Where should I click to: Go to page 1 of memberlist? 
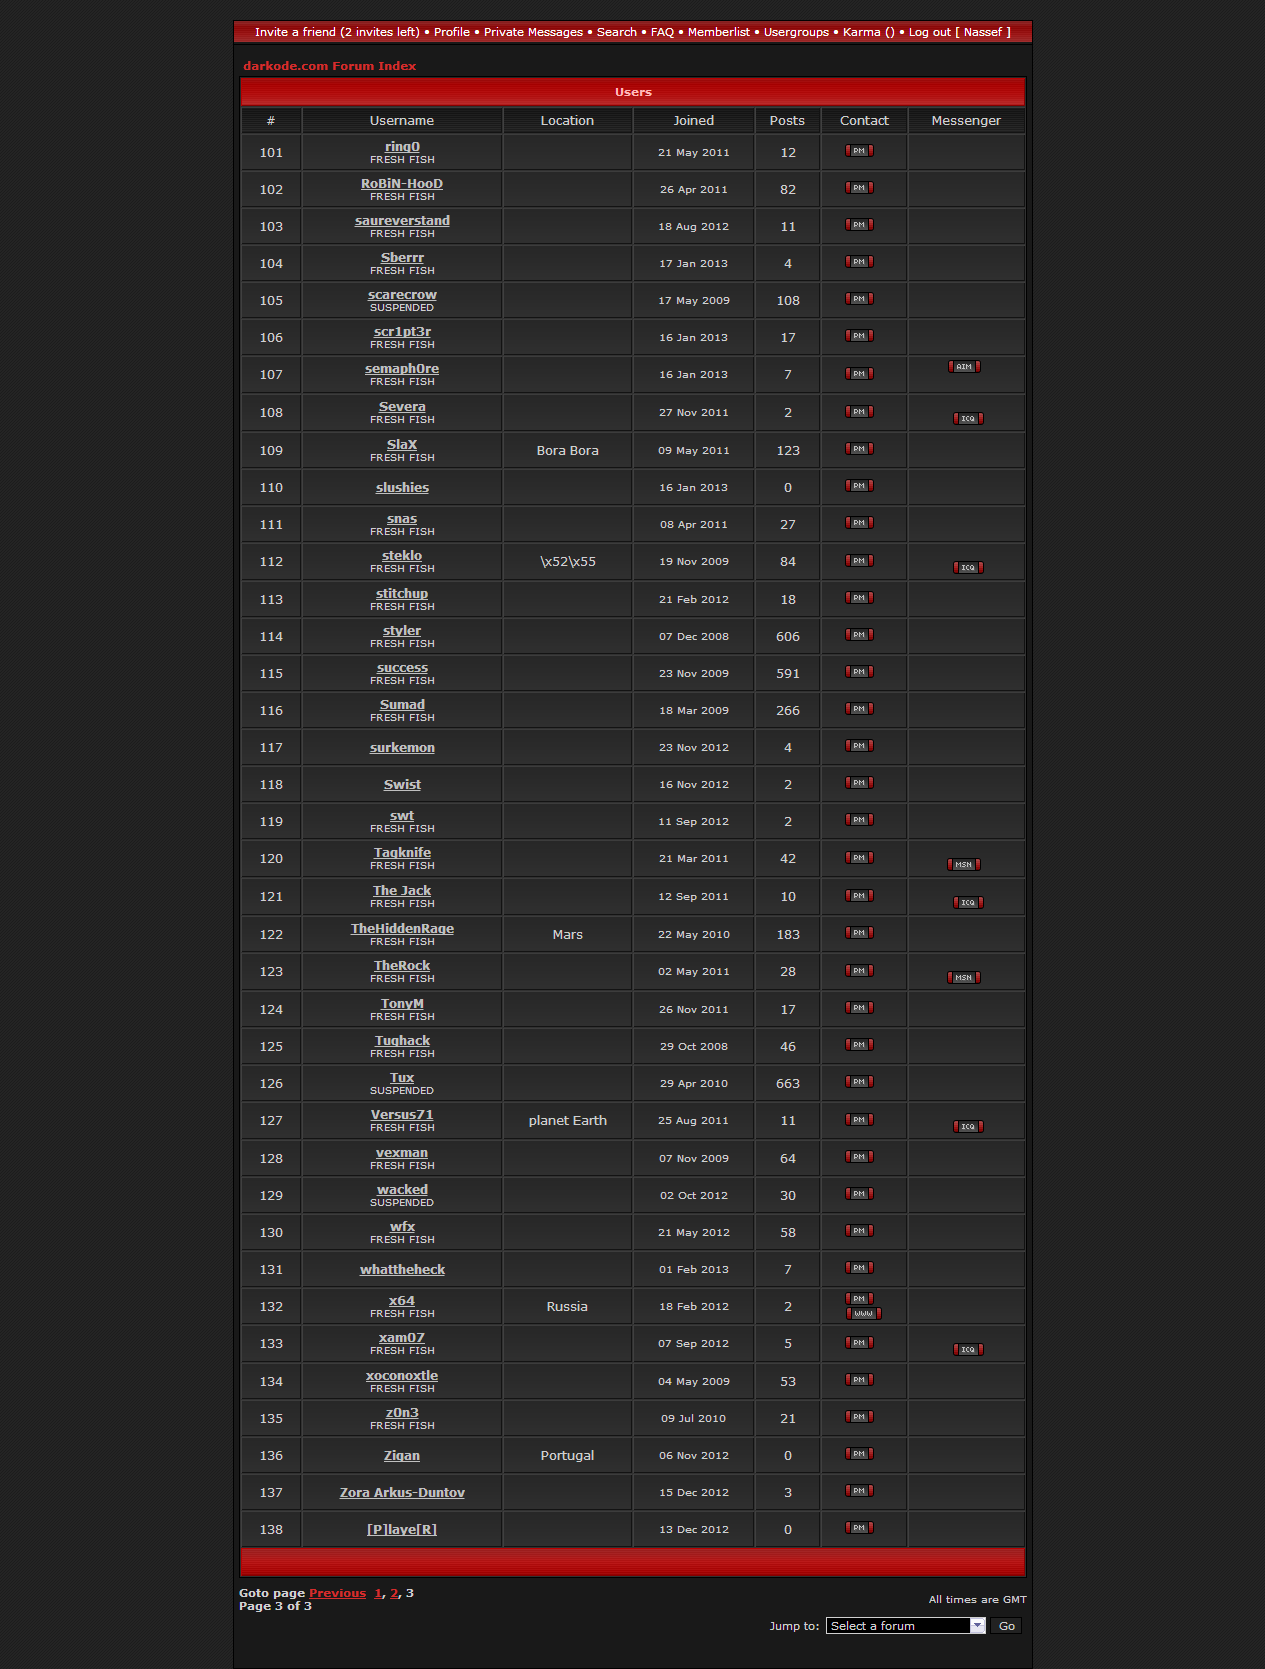[x=378, y=1593]
